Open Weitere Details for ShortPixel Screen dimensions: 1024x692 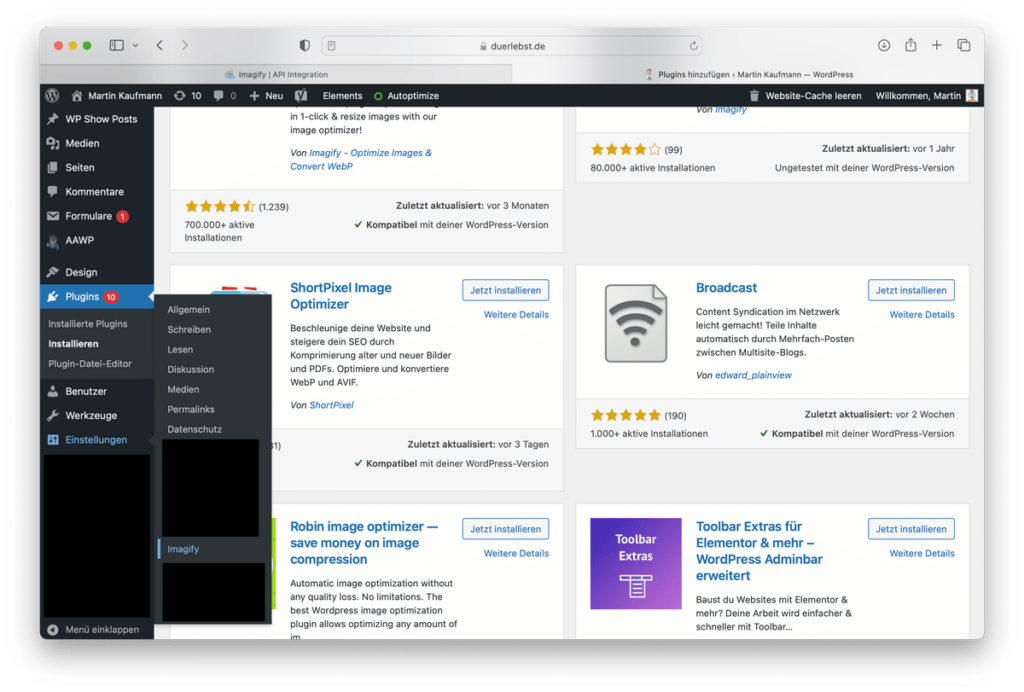(516, 315)
